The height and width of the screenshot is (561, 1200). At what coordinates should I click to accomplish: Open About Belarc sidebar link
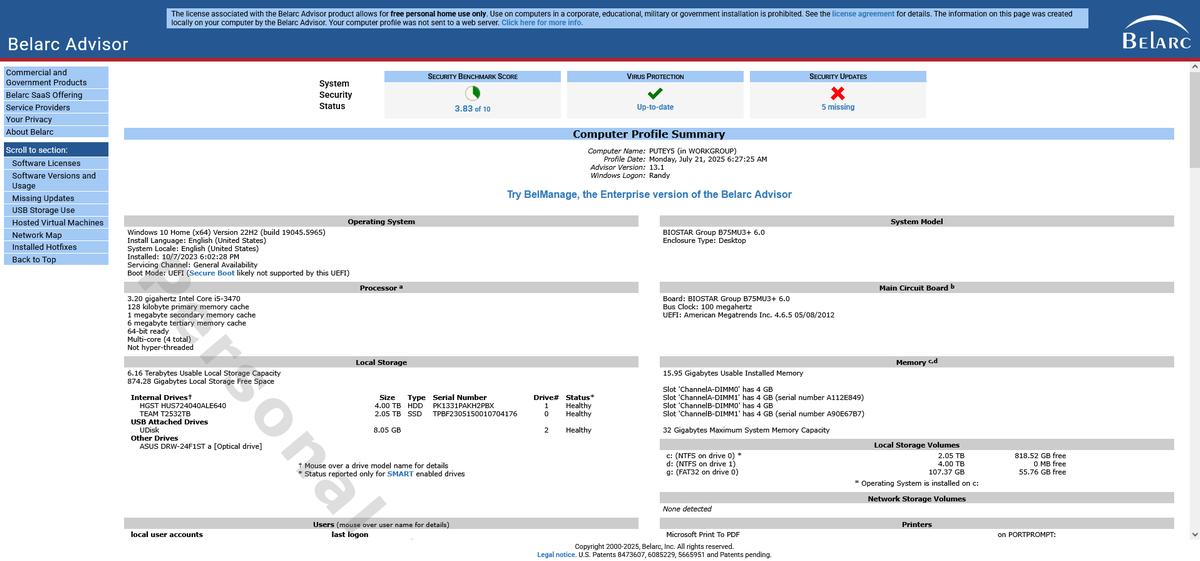pos(56,132)
